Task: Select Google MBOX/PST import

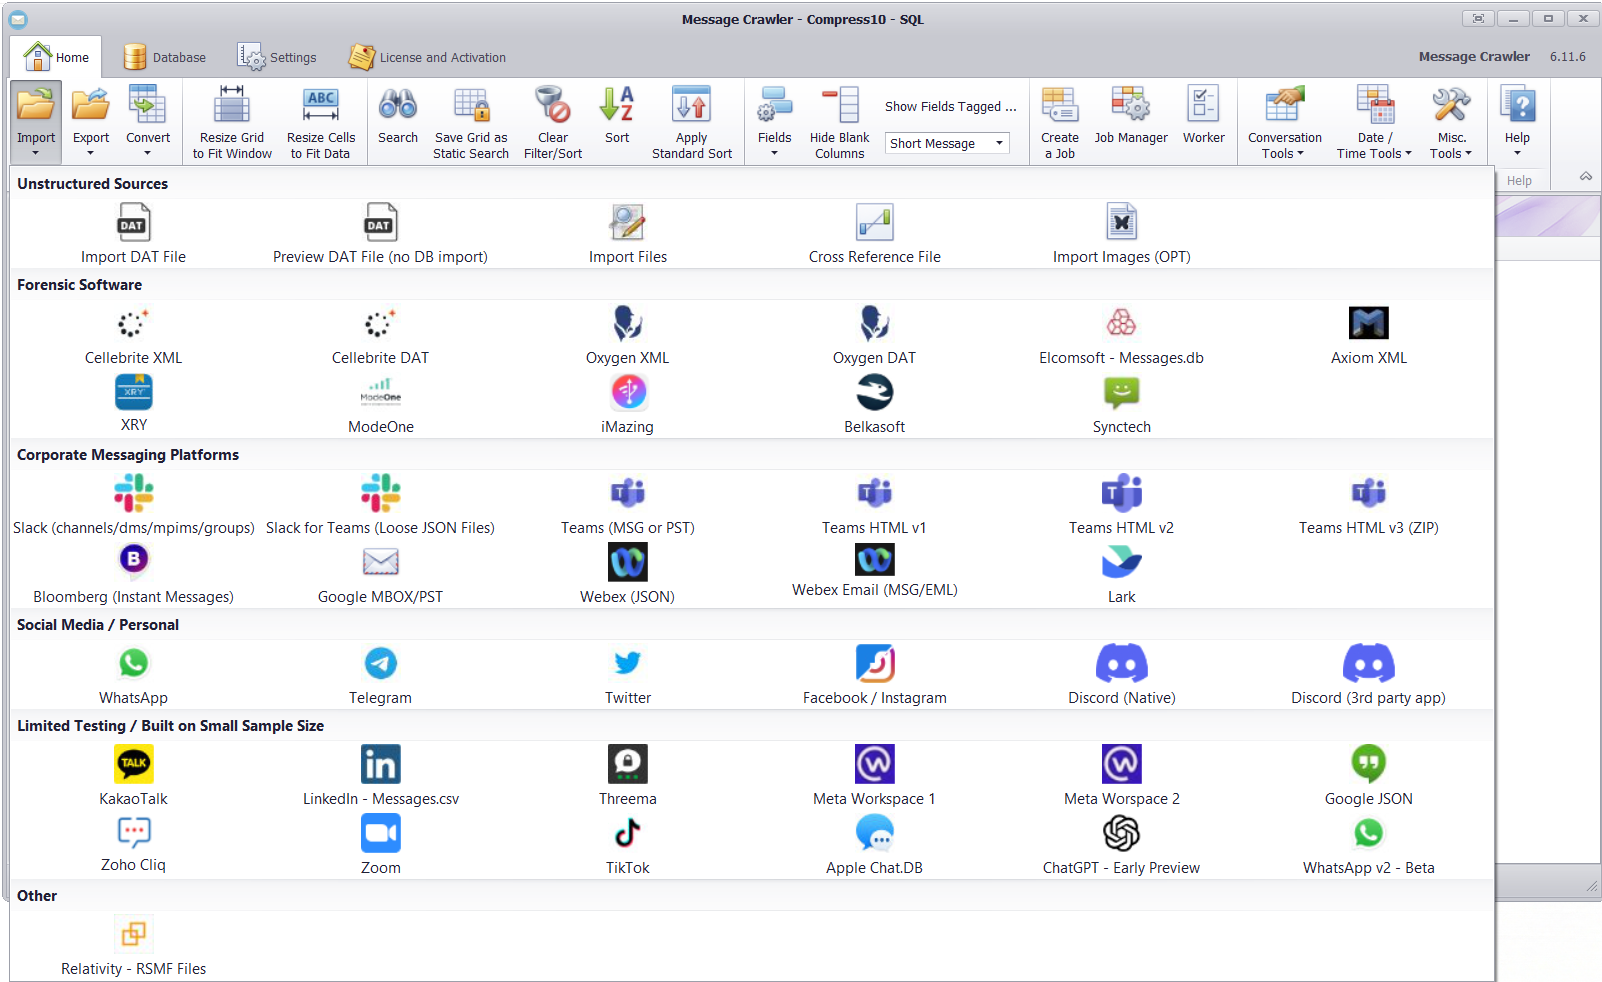Action: [380, 575]
